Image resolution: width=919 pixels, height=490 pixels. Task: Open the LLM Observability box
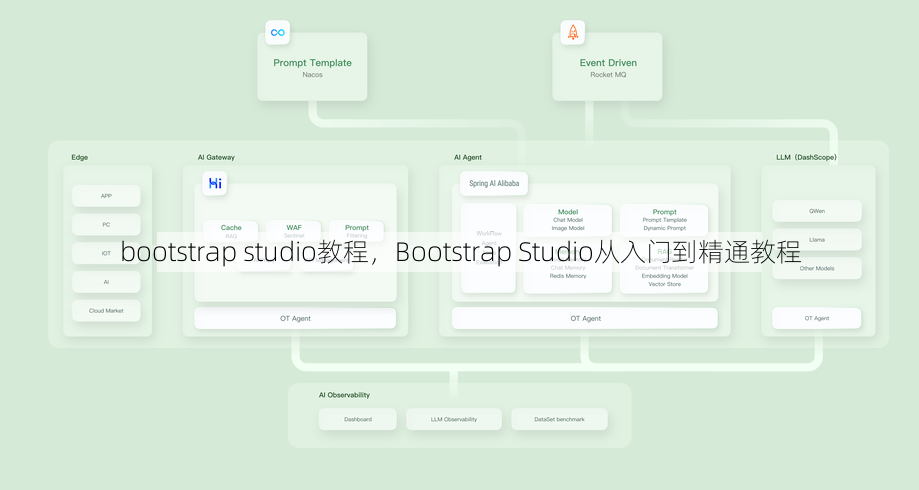pos(454,419)
